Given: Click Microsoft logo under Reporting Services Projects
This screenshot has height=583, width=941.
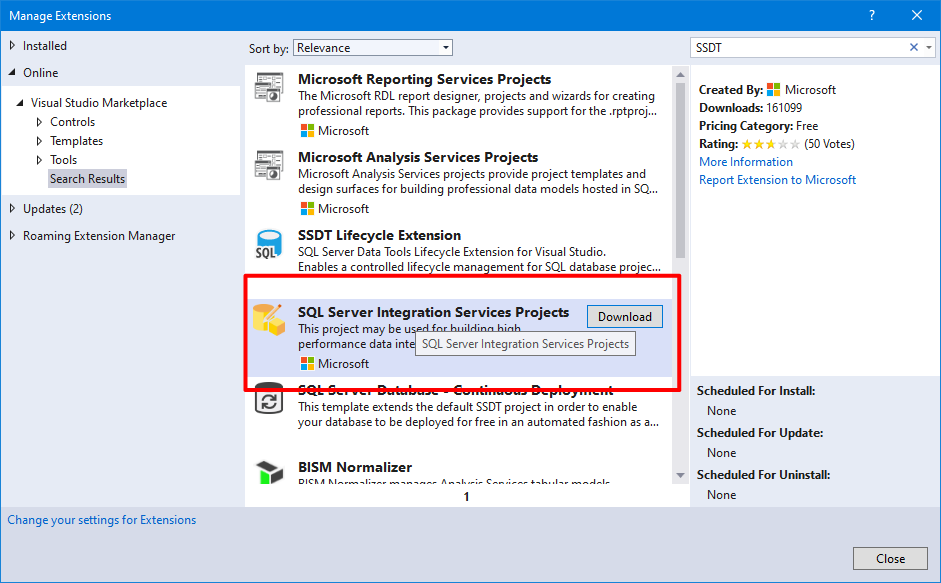Looking at the screenshot, I should pyautogui.click(x=307, y=131).
